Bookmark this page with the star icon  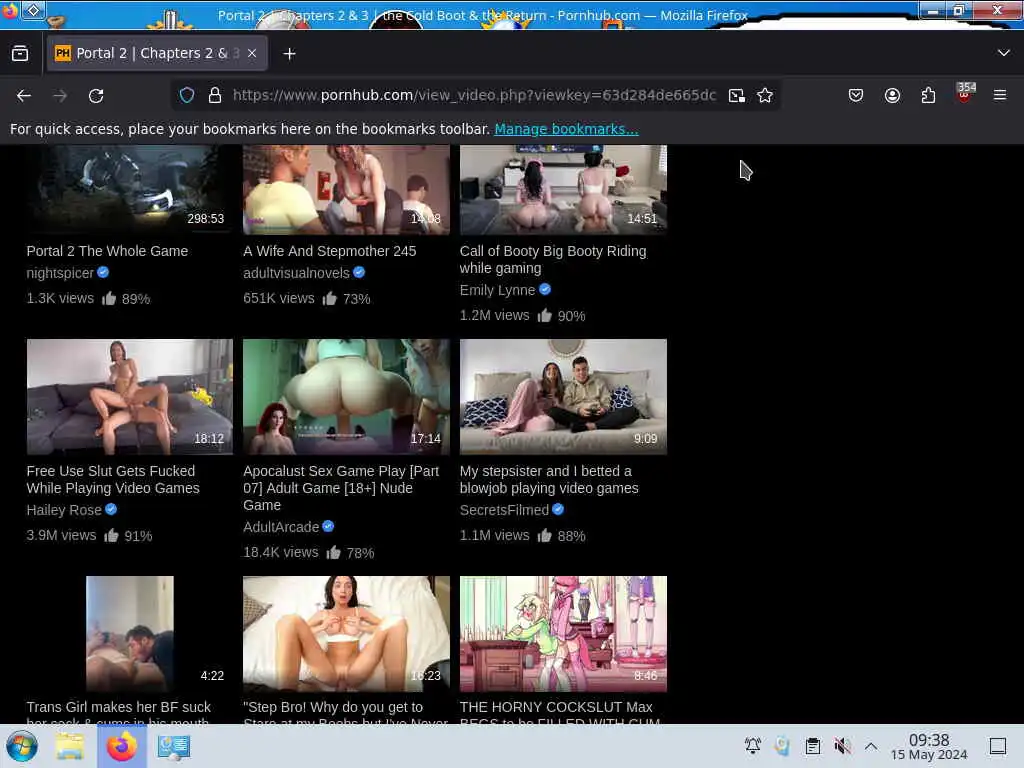[x=765, y=96]
